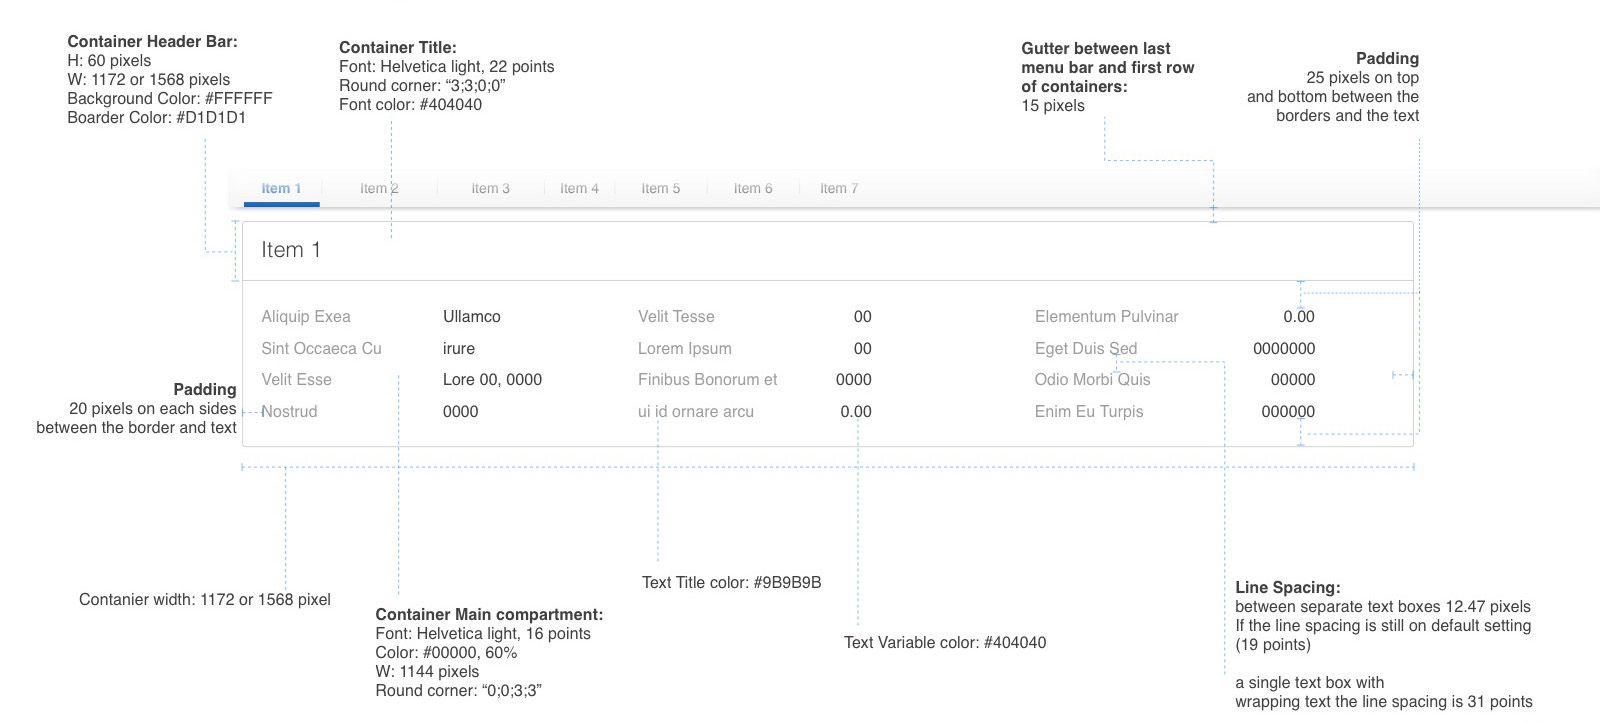1600x722 pixels.
Task: Click the "ui id ornare arcu" label
Action: (695, 412)
